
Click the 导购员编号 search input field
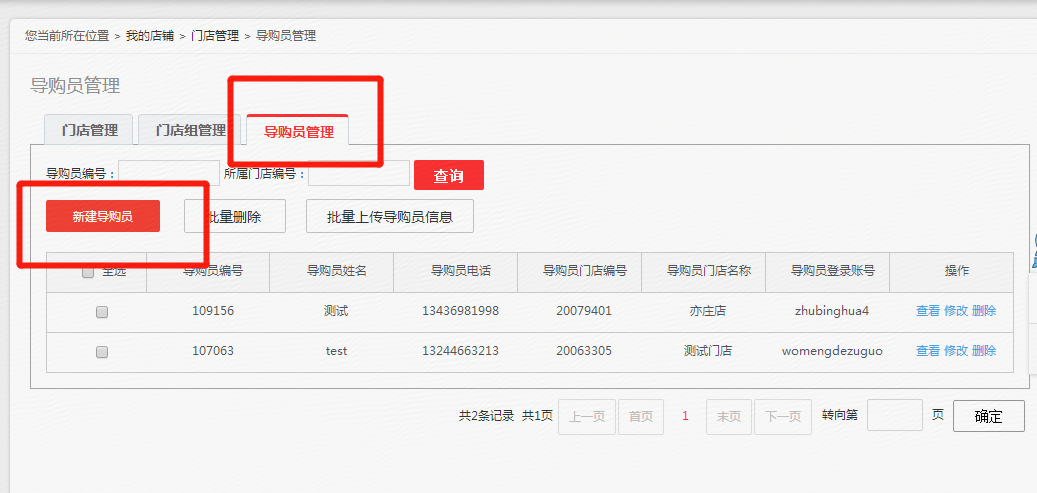(169, 173)
